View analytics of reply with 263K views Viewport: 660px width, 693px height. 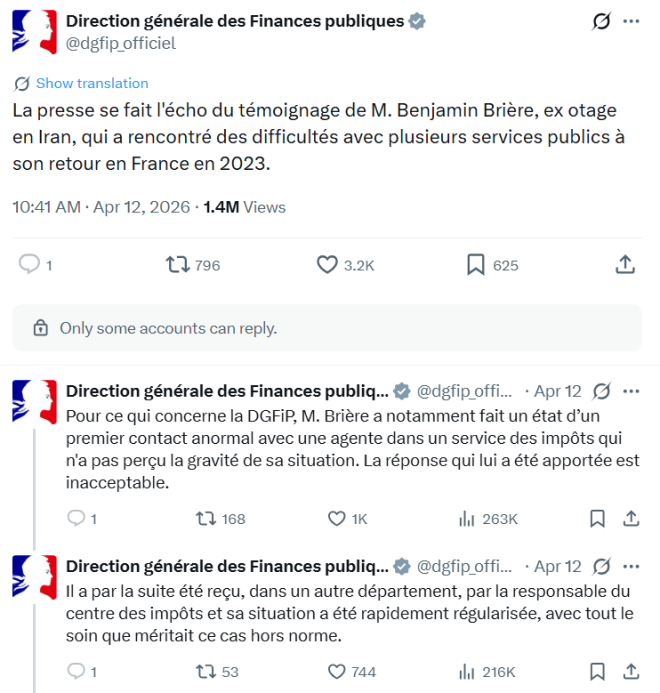pyautogui.click(x=467, y=519)
